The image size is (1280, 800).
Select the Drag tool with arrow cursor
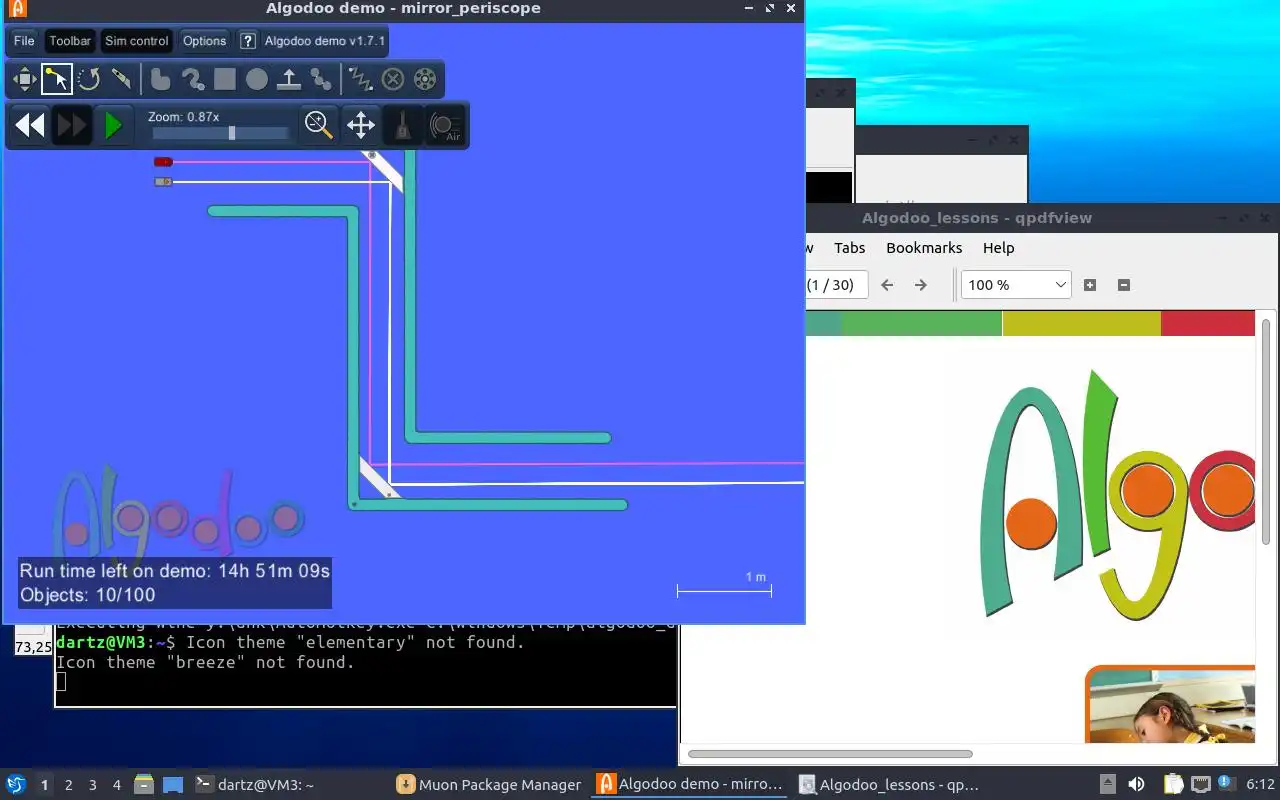coord(57,79)
